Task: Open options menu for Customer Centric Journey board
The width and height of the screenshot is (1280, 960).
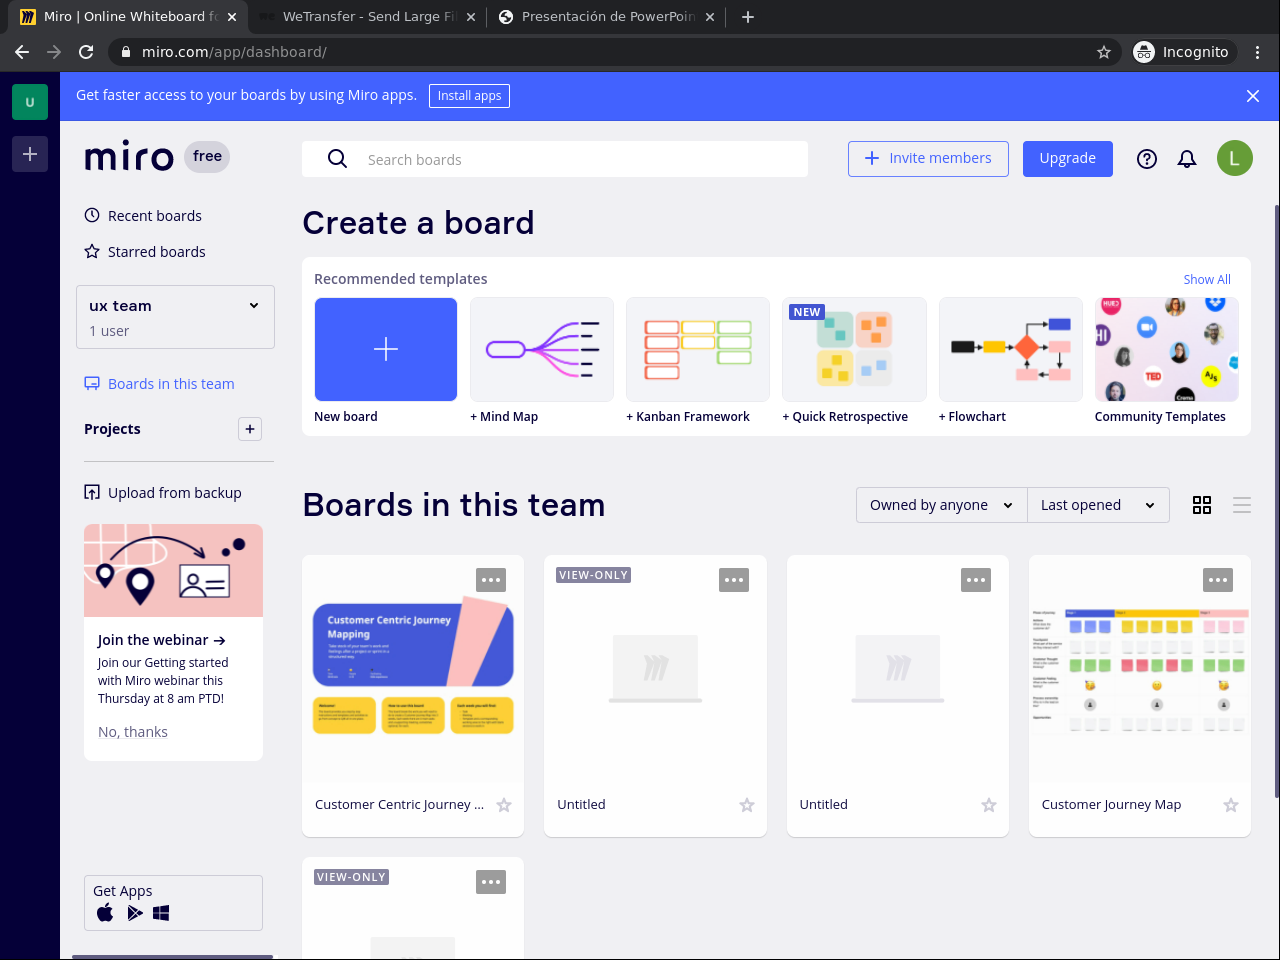Action: click(491, 580)
